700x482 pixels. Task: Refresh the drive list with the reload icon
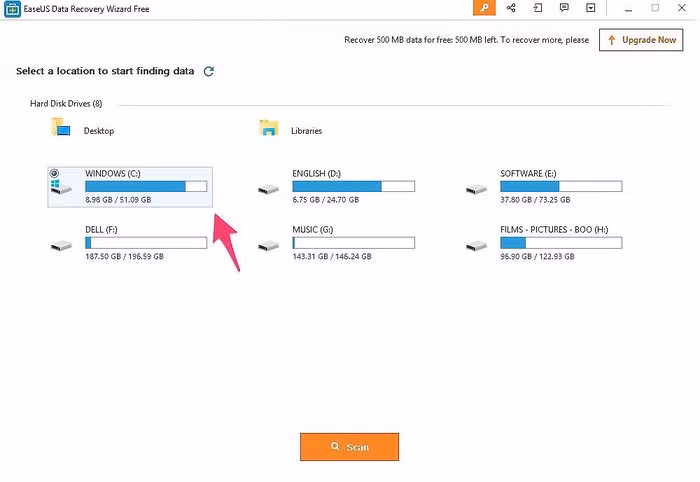pos(208,71)
